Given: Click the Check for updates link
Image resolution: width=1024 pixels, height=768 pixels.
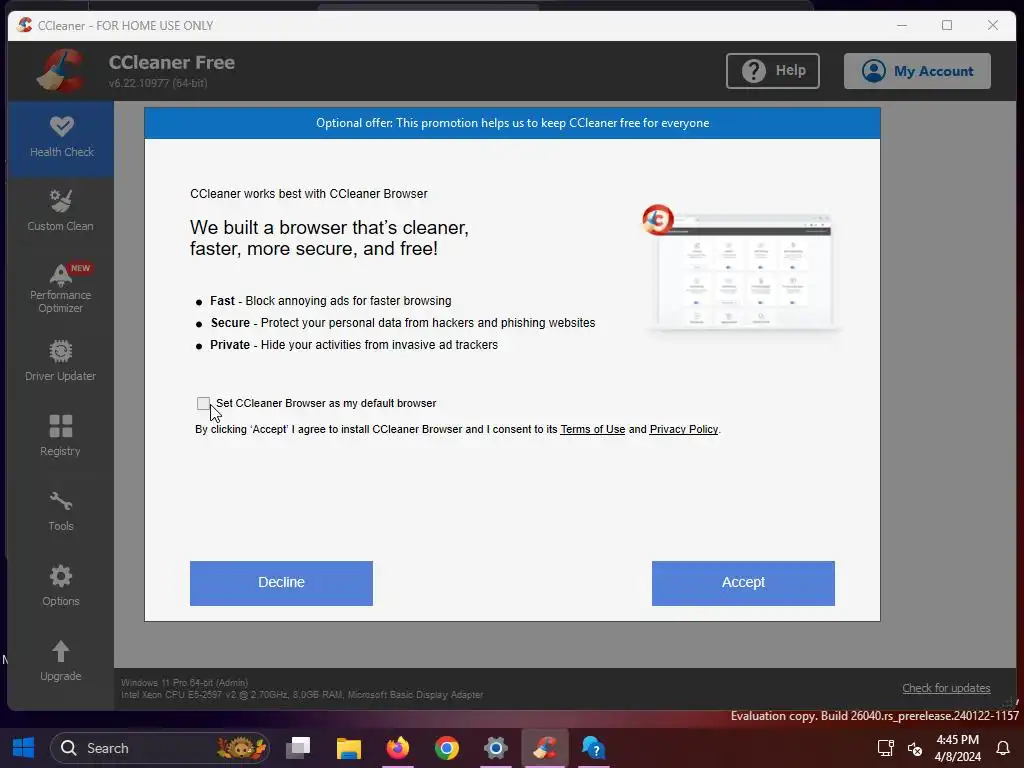Looking at the screenshot, I should coord(946,688).
